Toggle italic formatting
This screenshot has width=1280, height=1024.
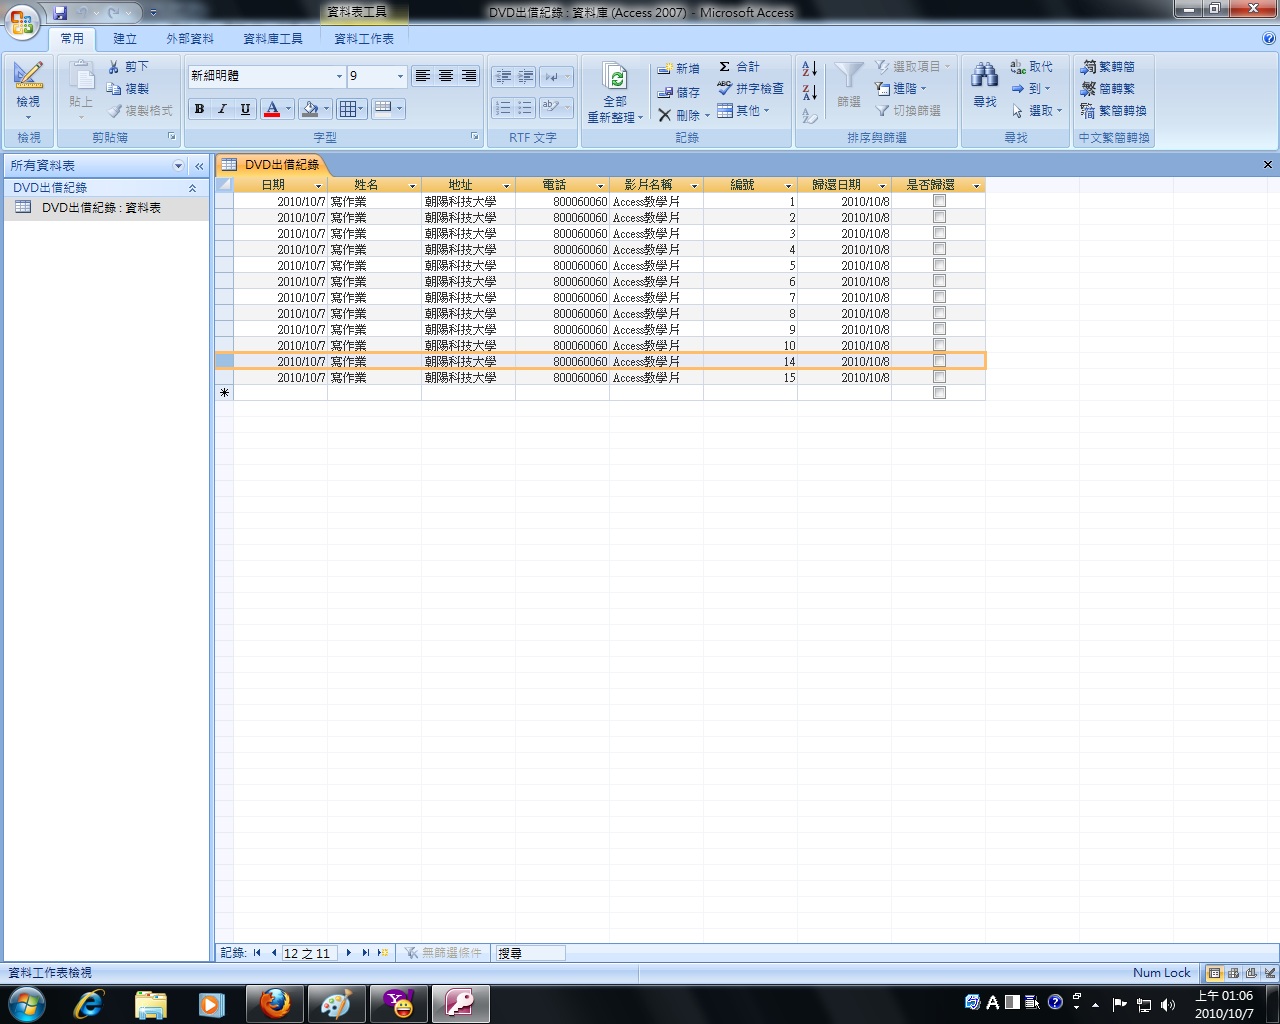click(222, 109)
